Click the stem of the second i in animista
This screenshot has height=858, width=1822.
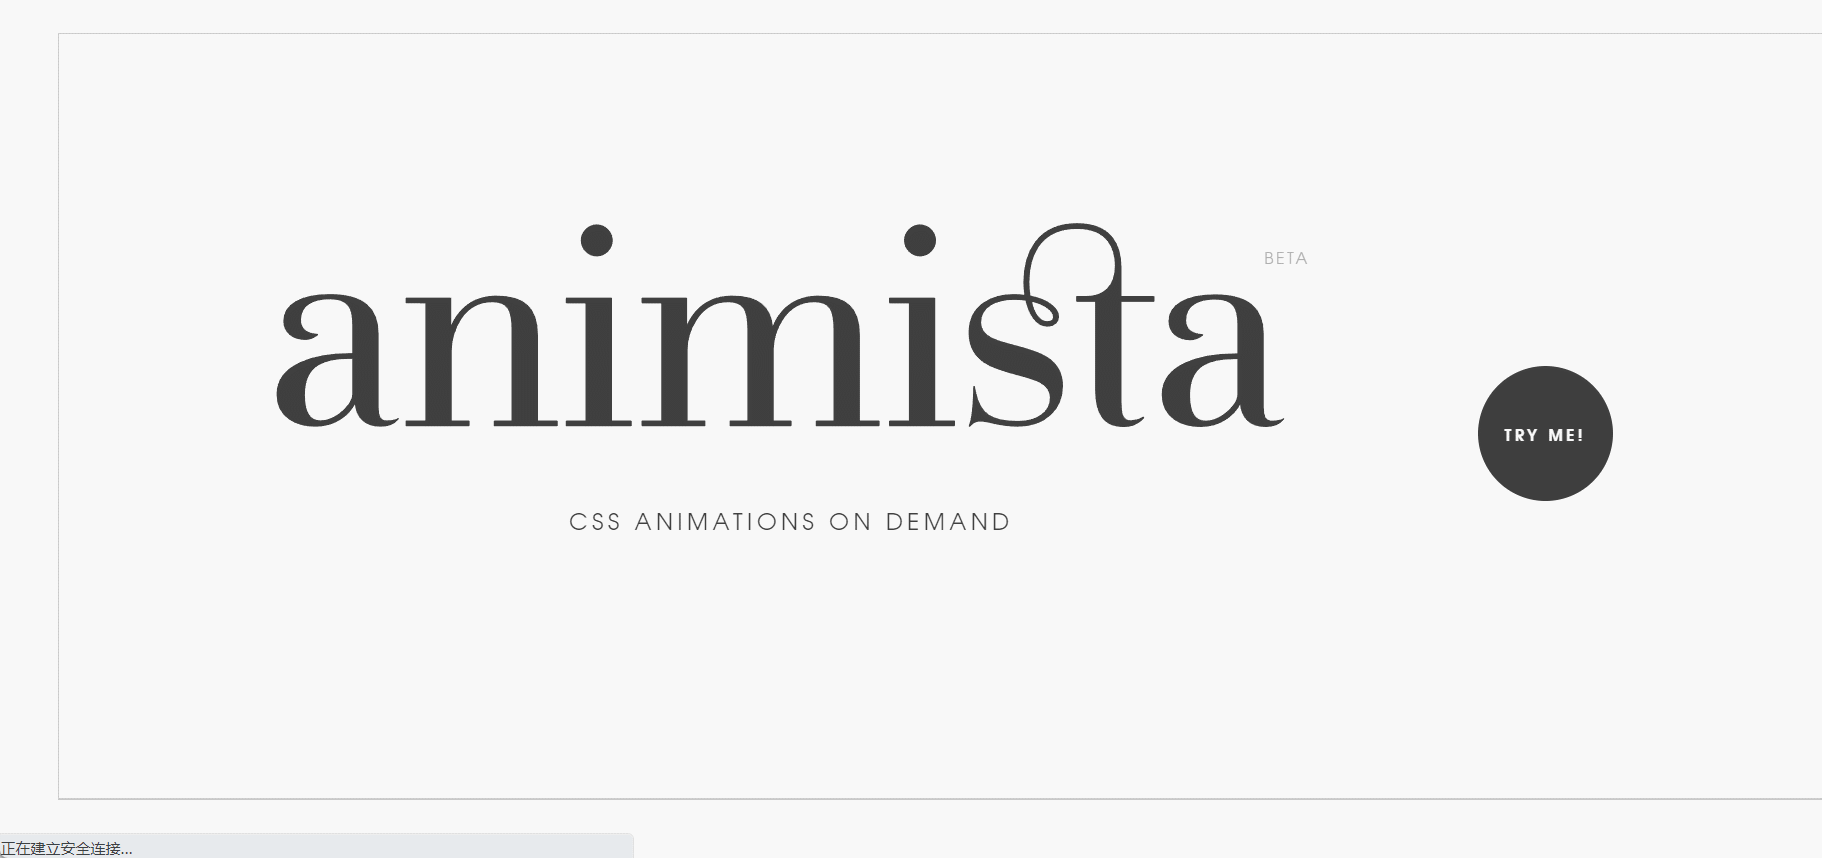(921, 358)
